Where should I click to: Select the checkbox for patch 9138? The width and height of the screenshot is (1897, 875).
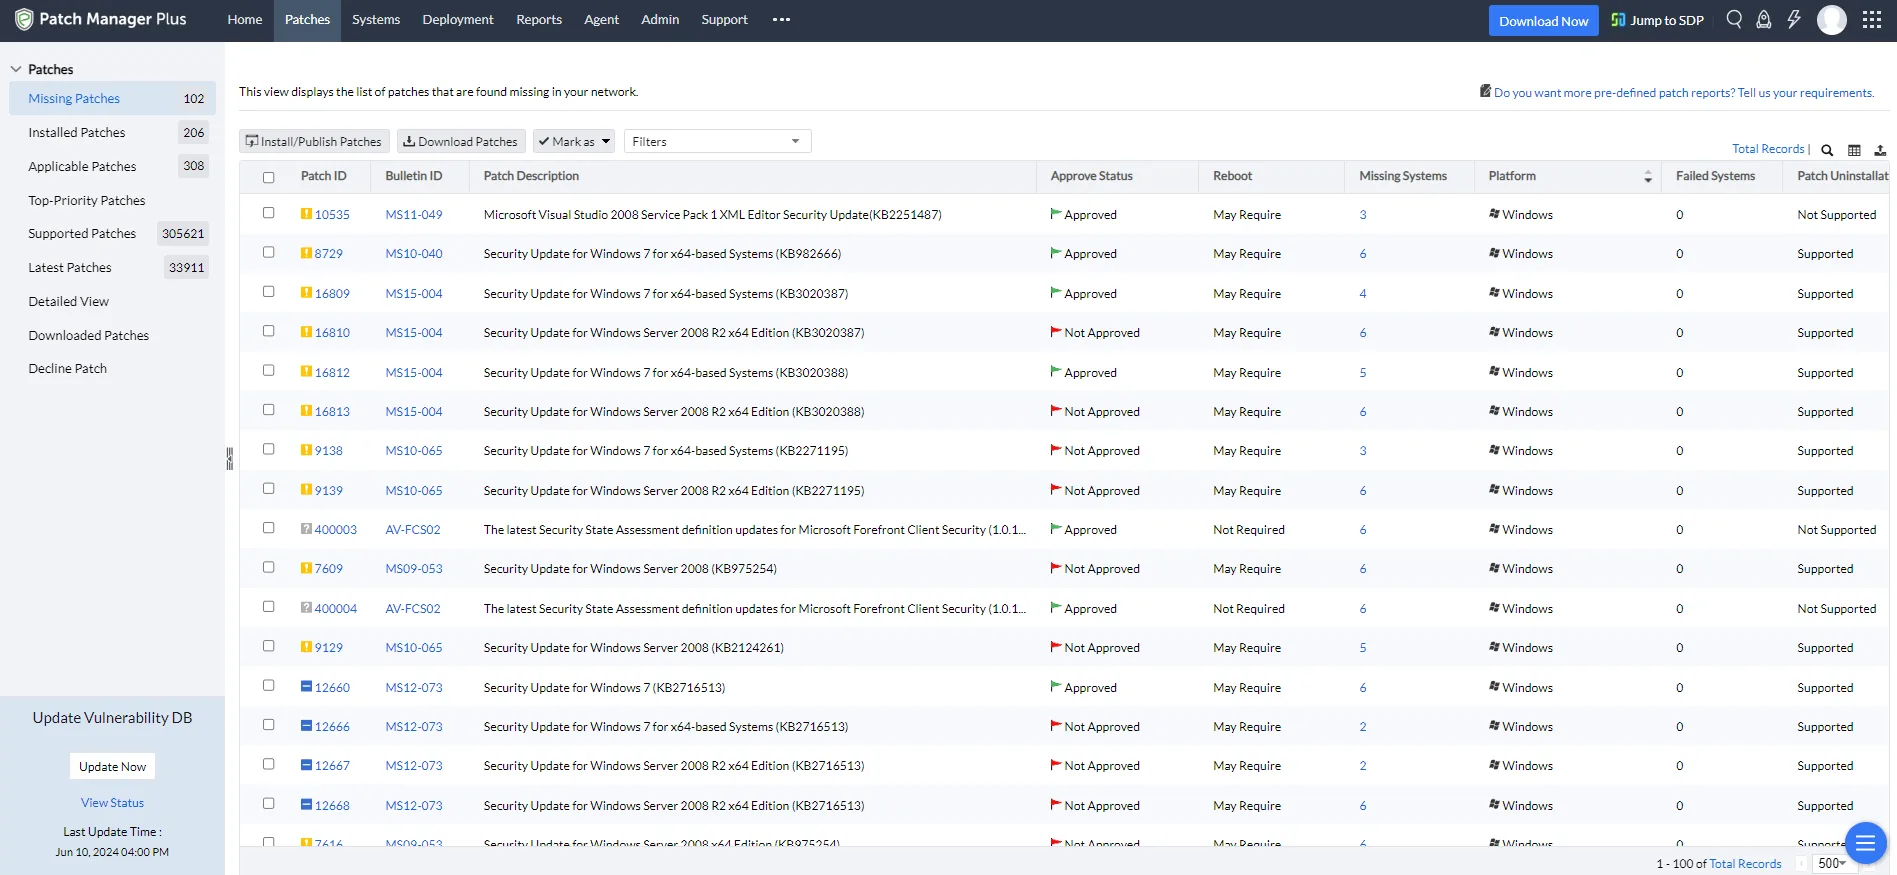click(268, 449)
